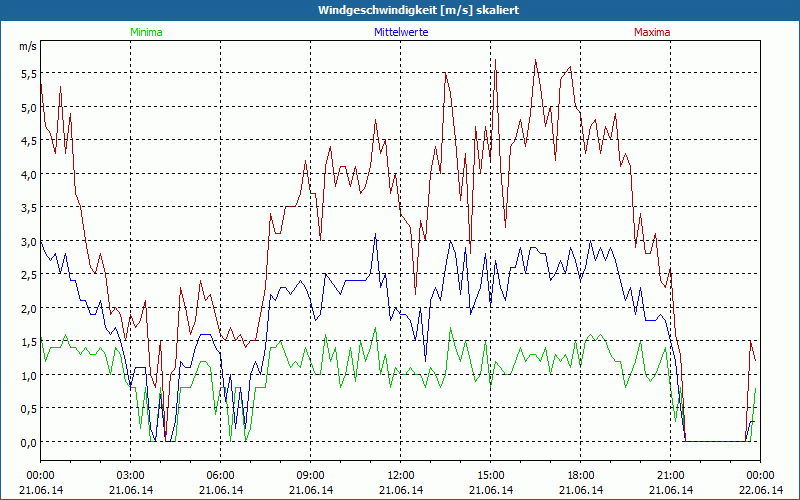Click the 15:00 time axis label
The height and width of the screenshot is (500, 800).
pos(491,476)
